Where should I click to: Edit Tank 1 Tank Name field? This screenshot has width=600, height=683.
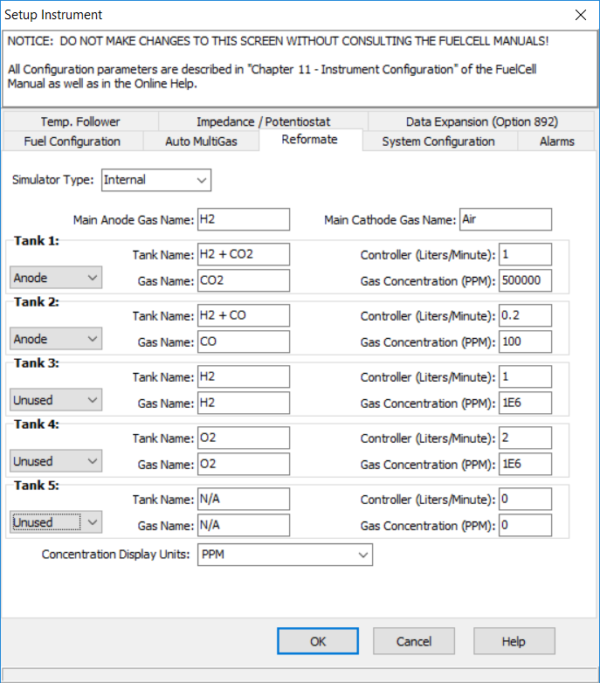pyautogui.click(x=244, y=254)
